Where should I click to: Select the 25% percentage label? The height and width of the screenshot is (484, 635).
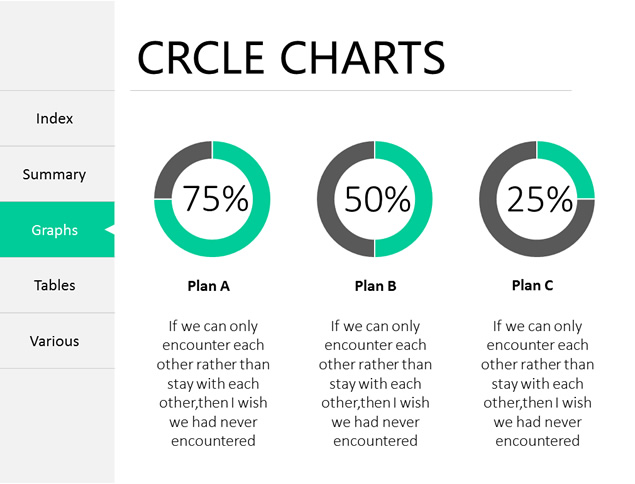(x=538, y=200)
